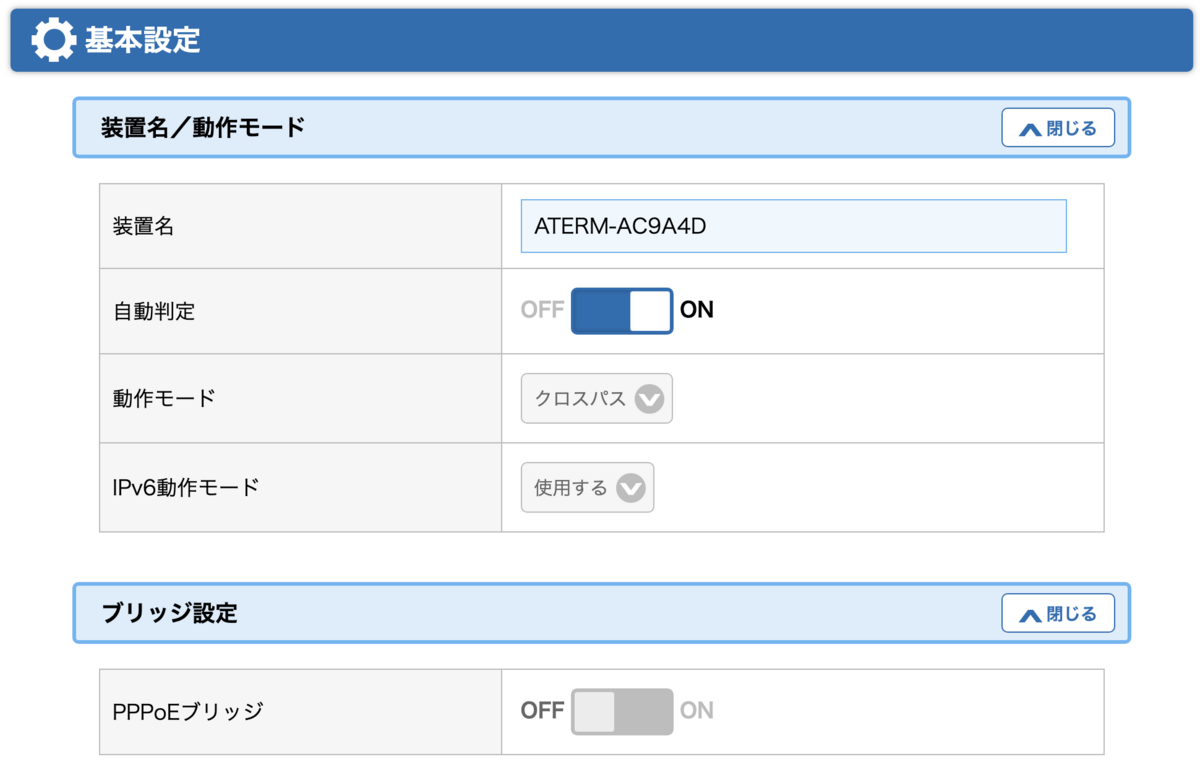The image size is (1200, 762).
Task: Click the round arrow icon on 使用する dropdown
Action: point(631,489)
